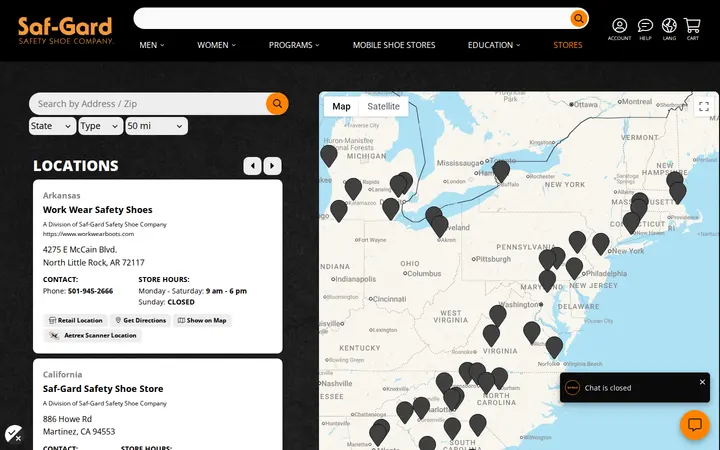Click the leftmost pin in Michigan
The width and height of the screenshot is (720, 450).
329,155
